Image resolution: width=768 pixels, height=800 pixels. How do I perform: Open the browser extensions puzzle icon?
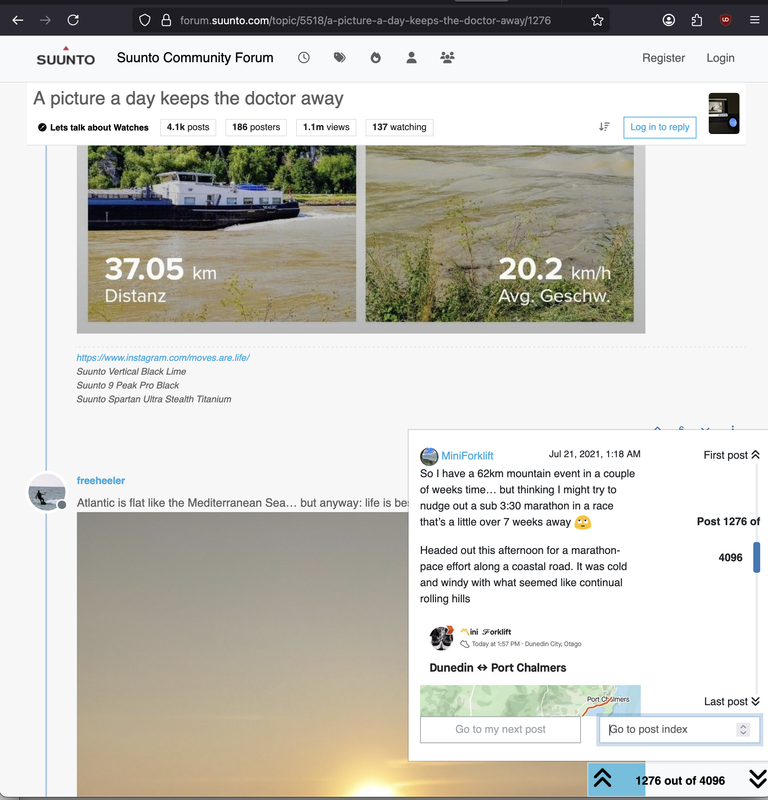(x=697, y=20)
